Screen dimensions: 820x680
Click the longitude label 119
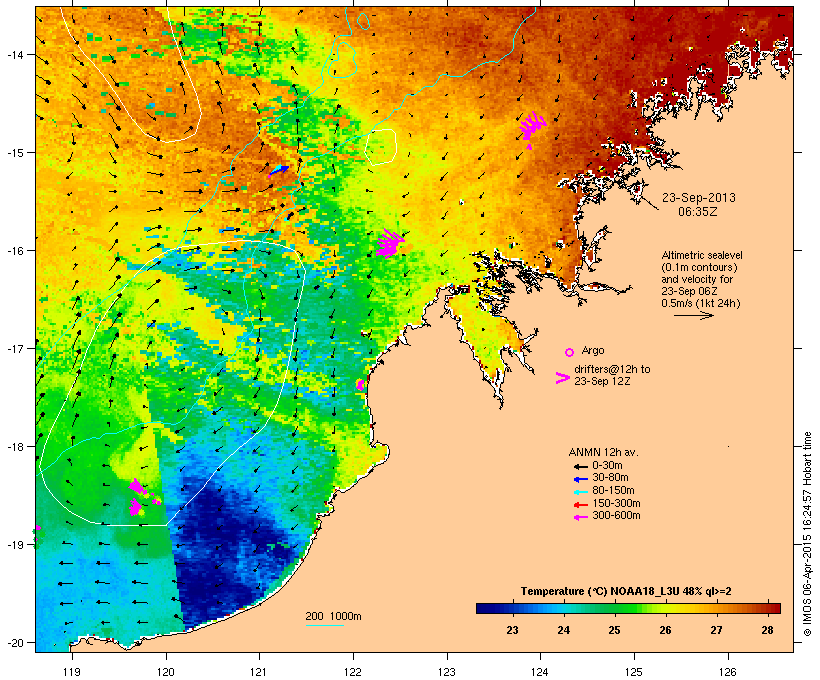coord(72,672)
